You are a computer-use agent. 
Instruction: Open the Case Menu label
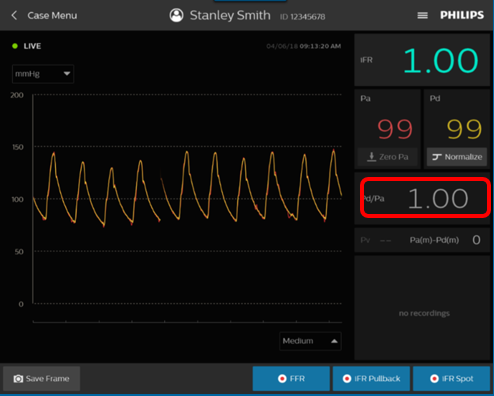click(x=52, y=16)
